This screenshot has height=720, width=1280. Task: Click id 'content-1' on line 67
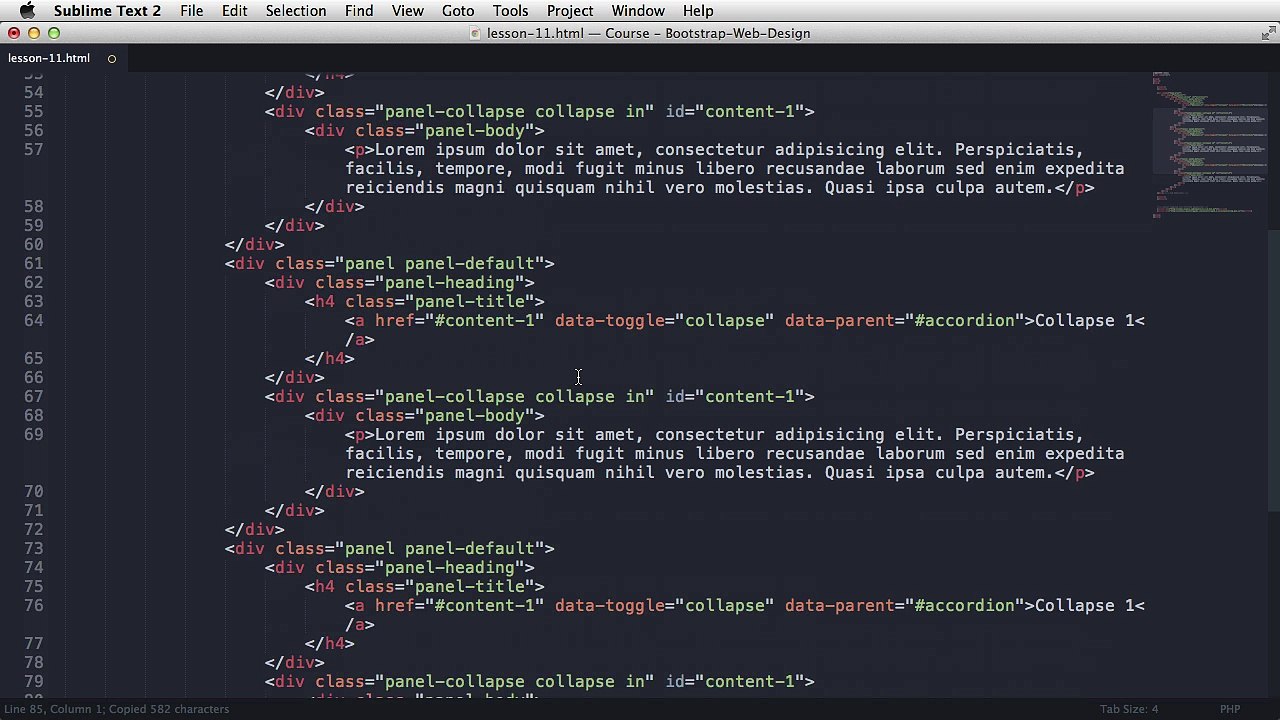click(749, 397)
